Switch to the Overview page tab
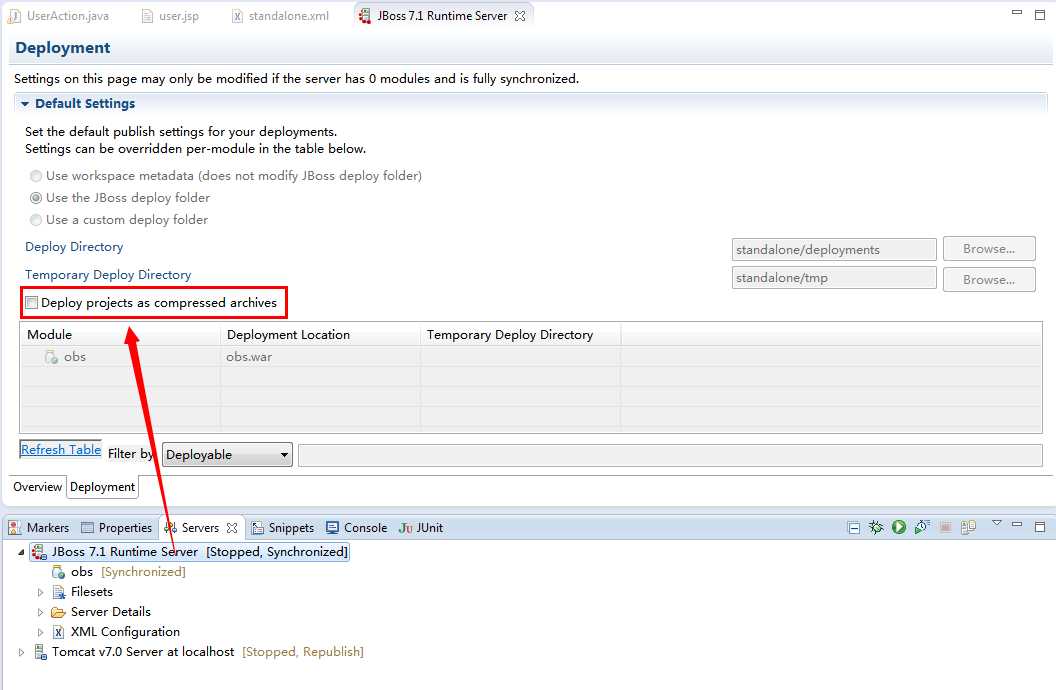The height and width of the screenshot is (690, 1056). (37, 487)
